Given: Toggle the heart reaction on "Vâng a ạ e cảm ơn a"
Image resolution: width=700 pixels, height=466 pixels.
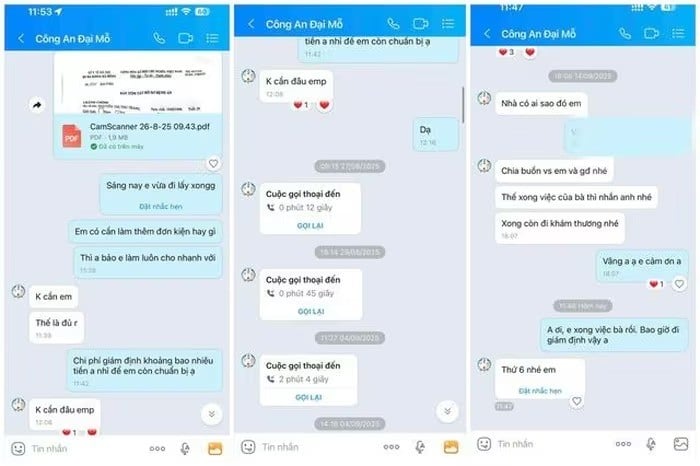Looking at the screenshot, I should [x=679, y=284].
